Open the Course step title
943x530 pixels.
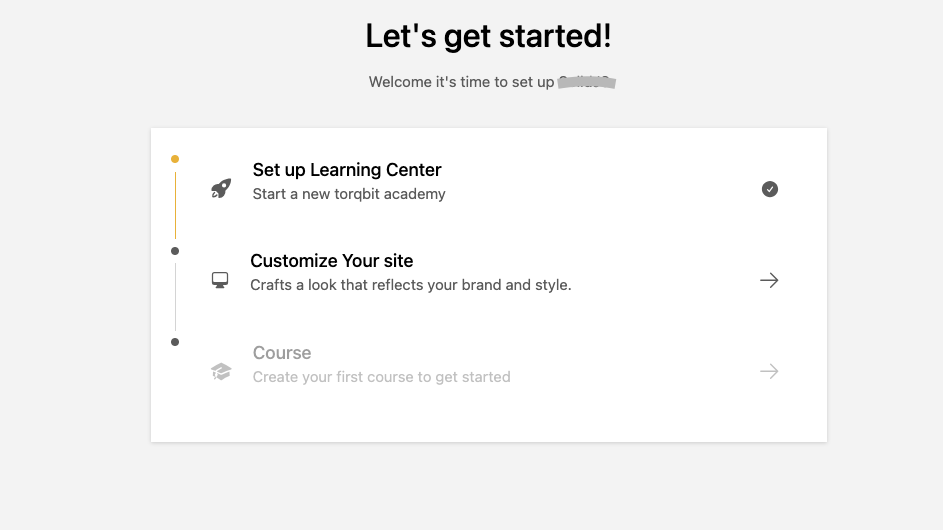pos(282,353)
